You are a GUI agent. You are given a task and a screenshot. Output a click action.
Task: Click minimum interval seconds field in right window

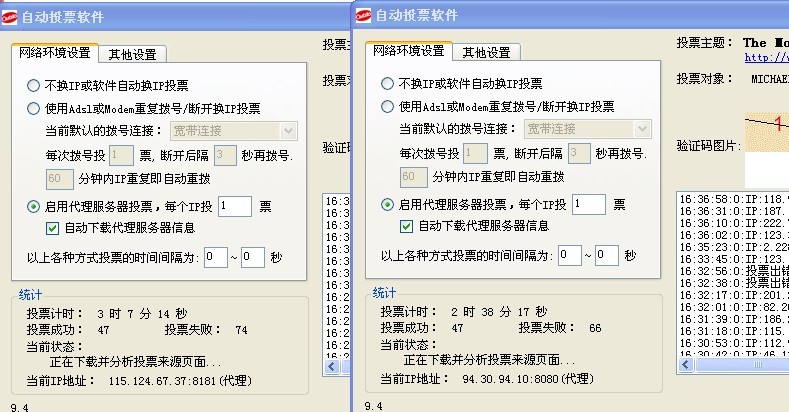(570, 256)
